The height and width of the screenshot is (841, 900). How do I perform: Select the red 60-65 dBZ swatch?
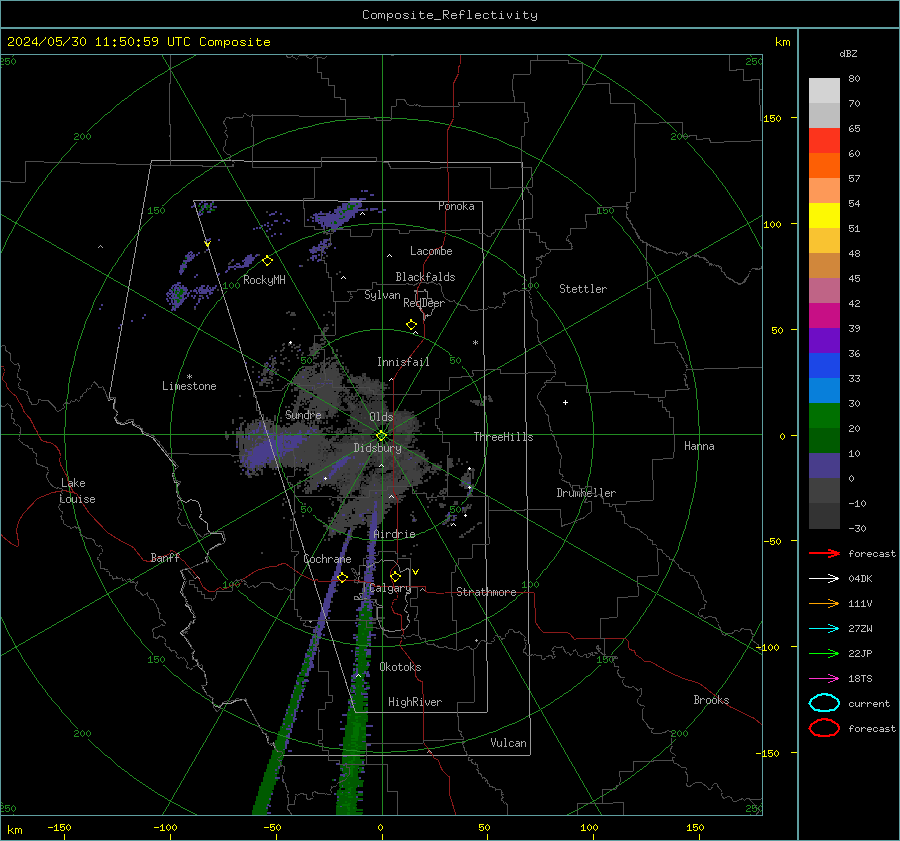(824, 141)
